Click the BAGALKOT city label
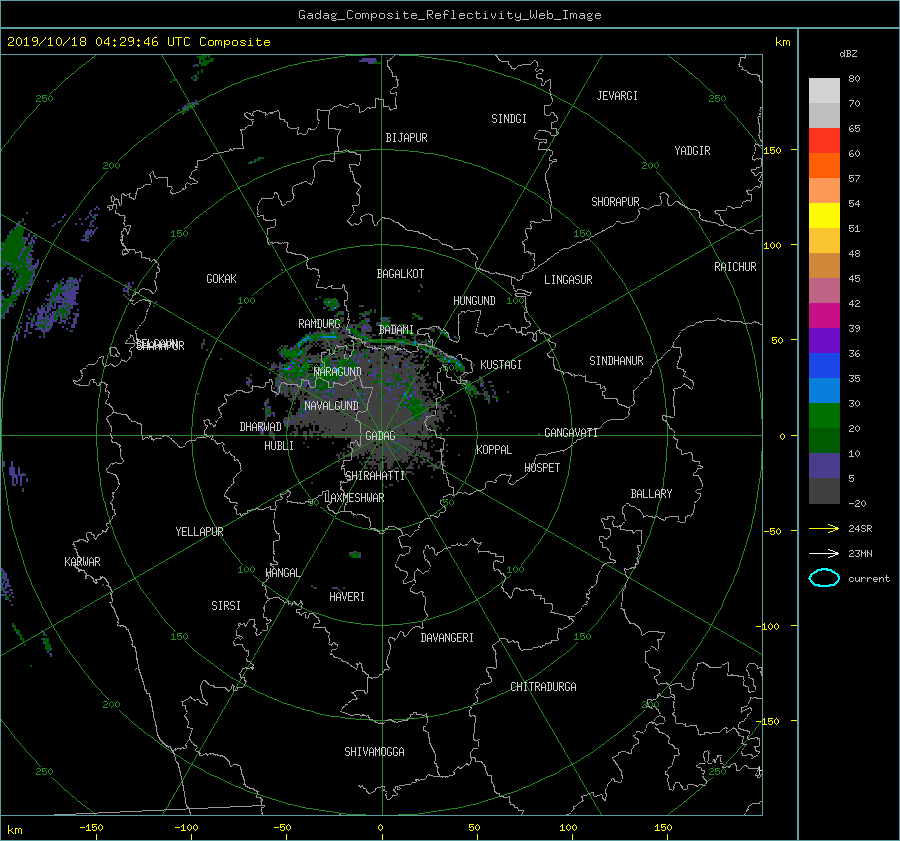 (400, 274)
